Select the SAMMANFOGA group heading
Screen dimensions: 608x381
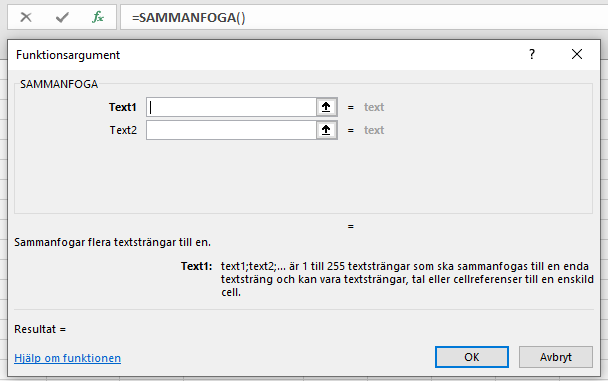[x=59, y=84]
